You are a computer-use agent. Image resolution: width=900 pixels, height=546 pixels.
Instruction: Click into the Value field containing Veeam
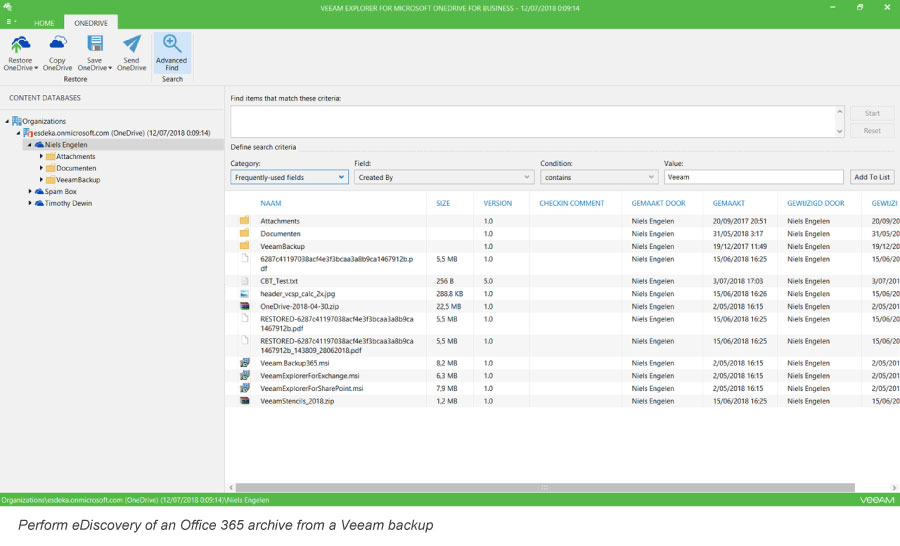pyautogui.click(x=754, y=177)
